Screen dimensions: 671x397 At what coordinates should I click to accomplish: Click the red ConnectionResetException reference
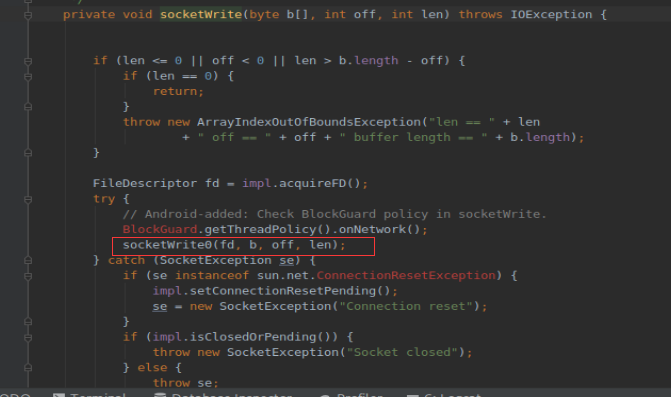(406, 276)
